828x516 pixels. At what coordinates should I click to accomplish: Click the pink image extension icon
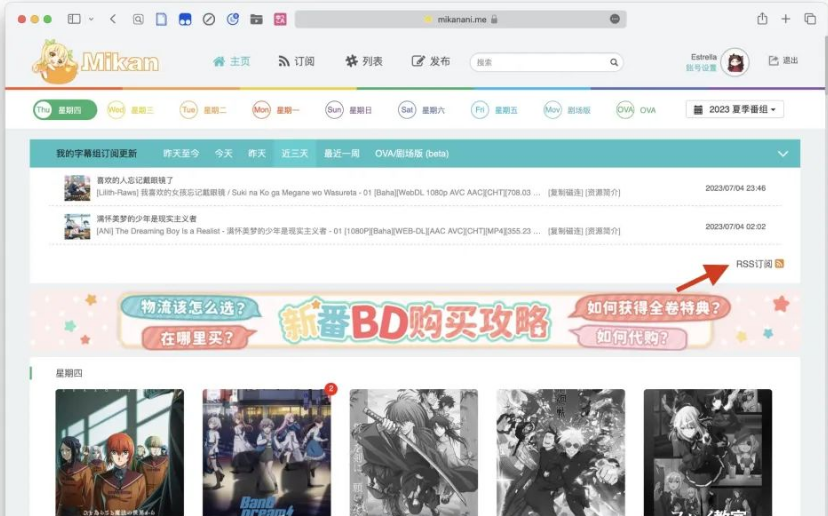coord(280,20)
